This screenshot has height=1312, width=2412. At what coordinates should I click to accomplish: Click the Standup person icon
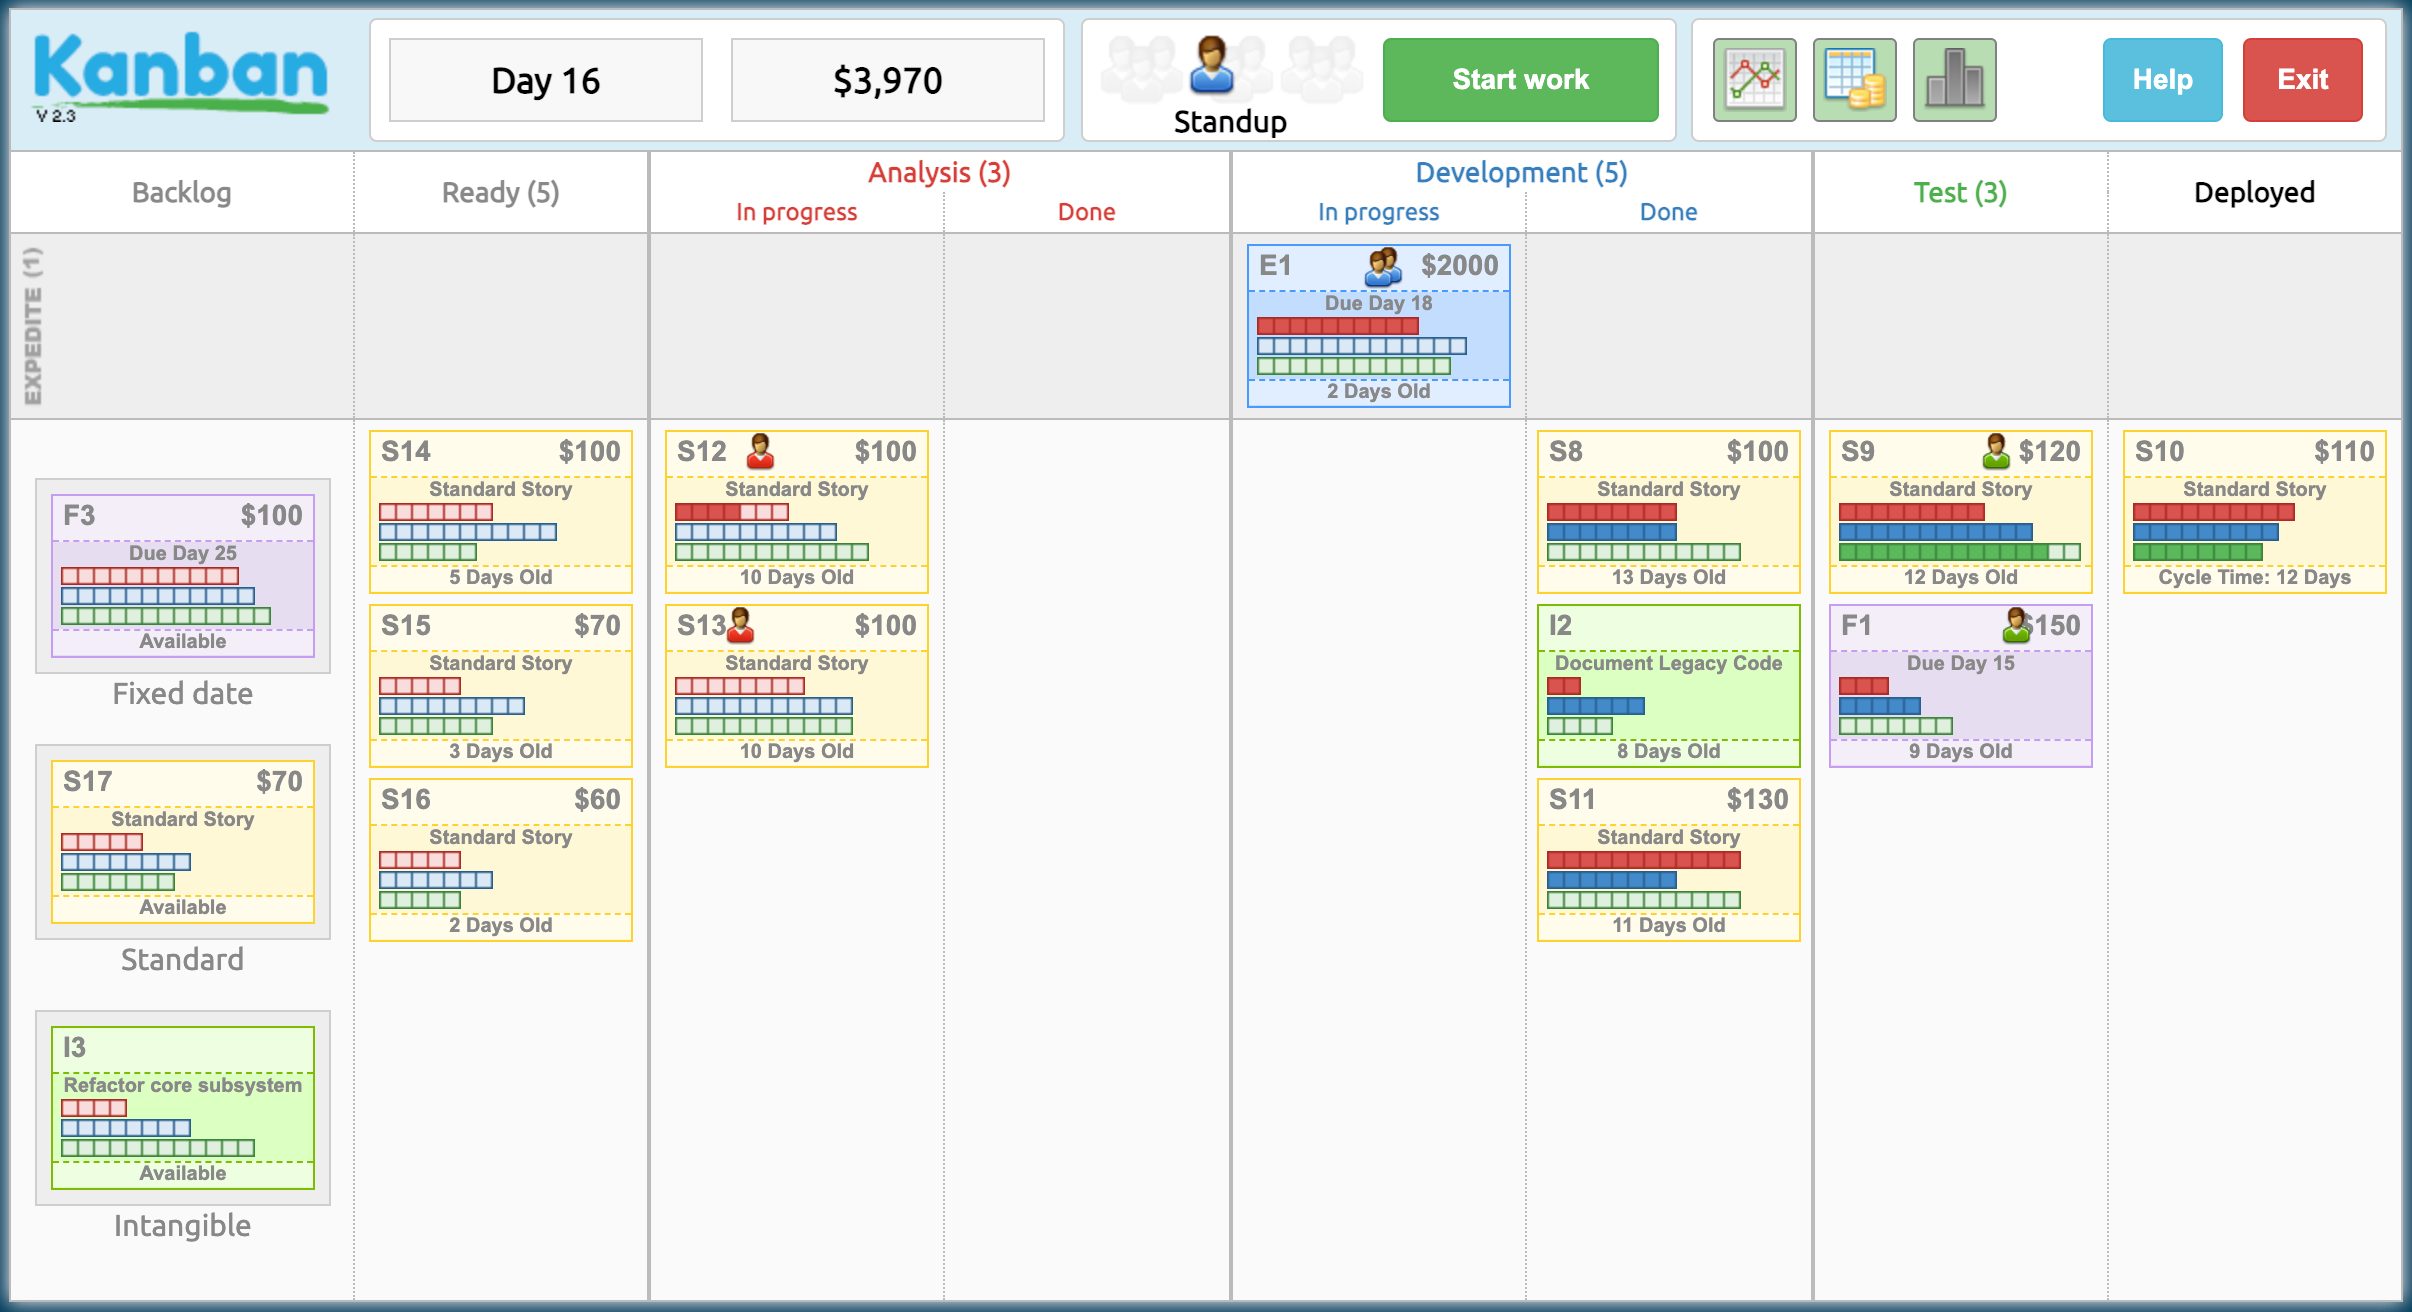(1212, 66)
